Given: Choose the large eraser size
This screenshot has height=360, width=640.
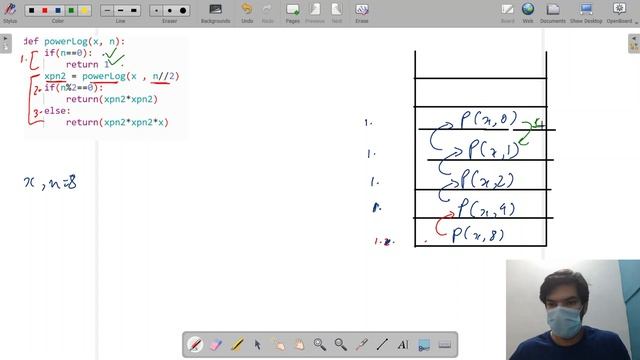Looking at the screenshot, I should click(x=183, y=11).
